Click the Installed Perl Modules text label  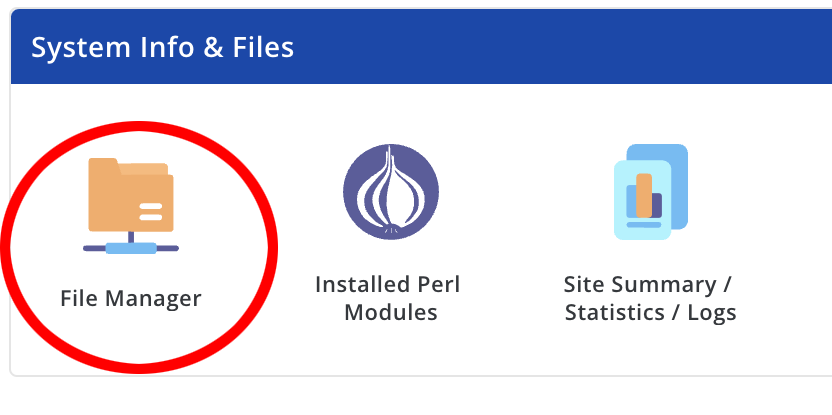click(x=388, y=298)
